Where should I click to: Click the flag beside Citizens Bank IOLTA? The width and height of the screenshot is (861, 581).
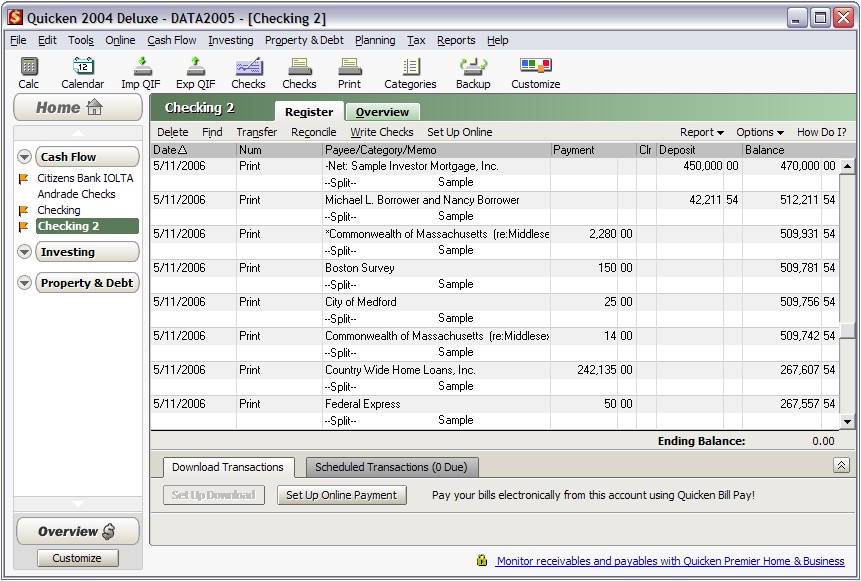23,178
